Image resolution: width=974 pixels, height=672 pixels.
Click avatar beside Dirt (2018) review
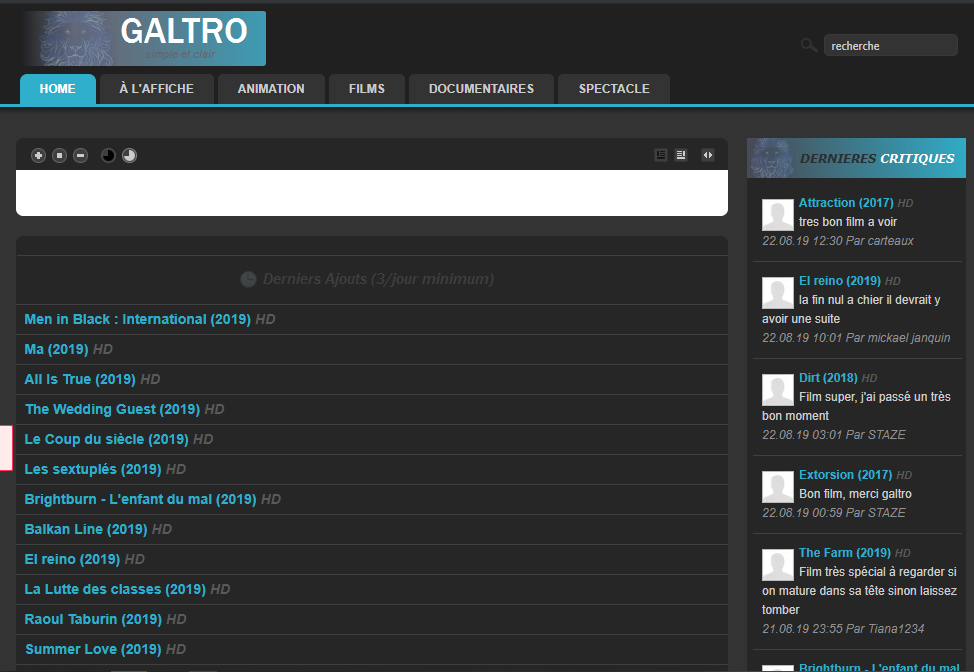(x=778, y=389)
